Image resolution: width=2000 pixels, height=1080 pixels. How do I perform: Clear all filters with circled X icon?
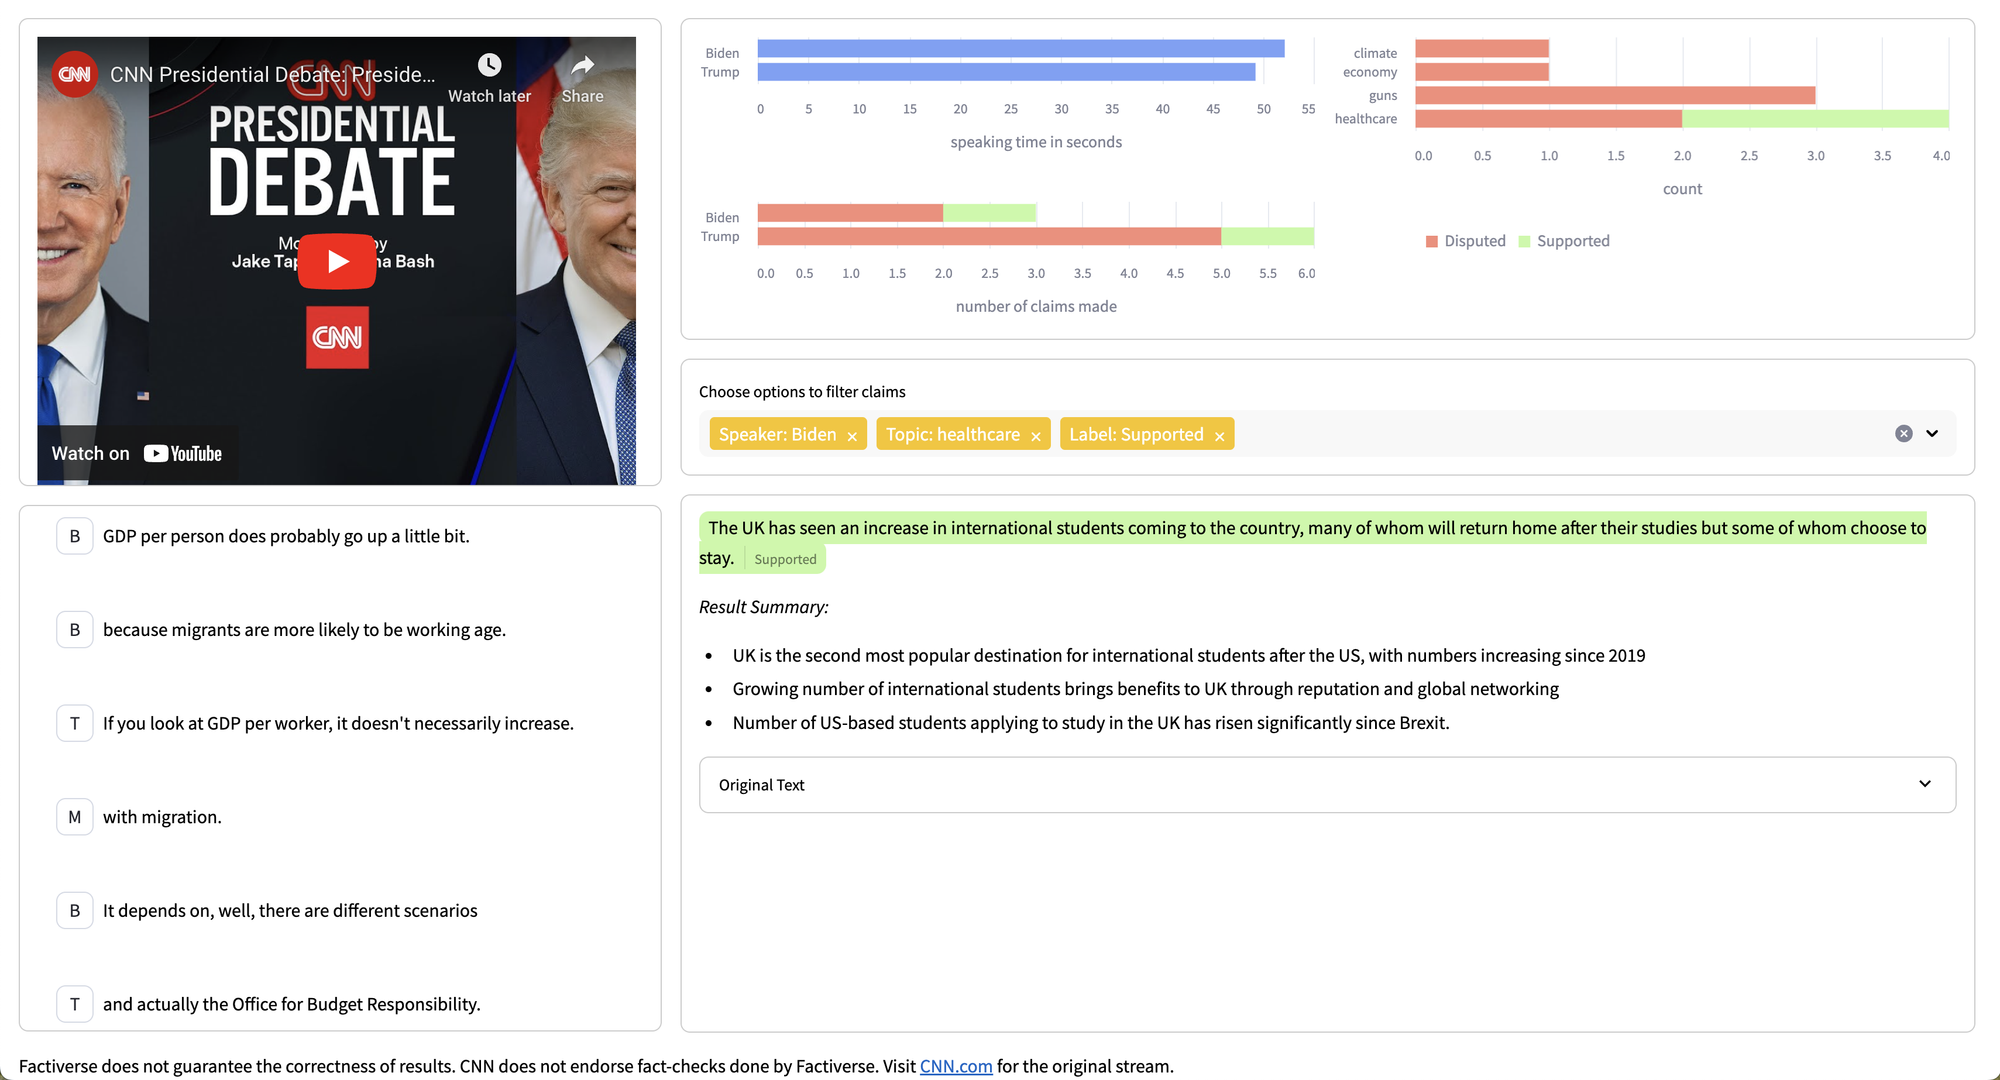point(1903,433)
